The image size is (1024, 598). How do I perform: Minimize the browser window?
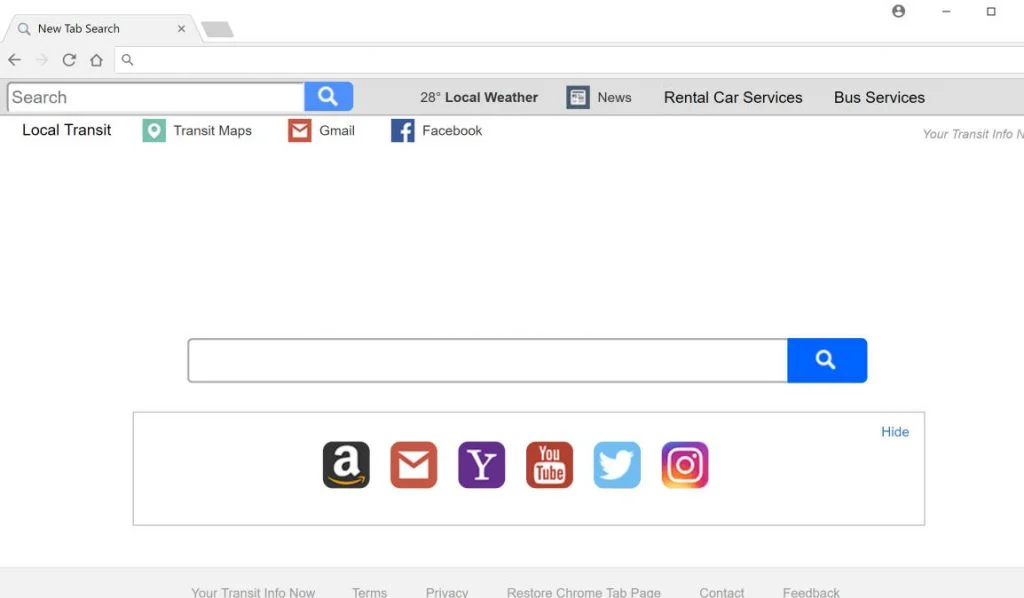pos(946,11)
